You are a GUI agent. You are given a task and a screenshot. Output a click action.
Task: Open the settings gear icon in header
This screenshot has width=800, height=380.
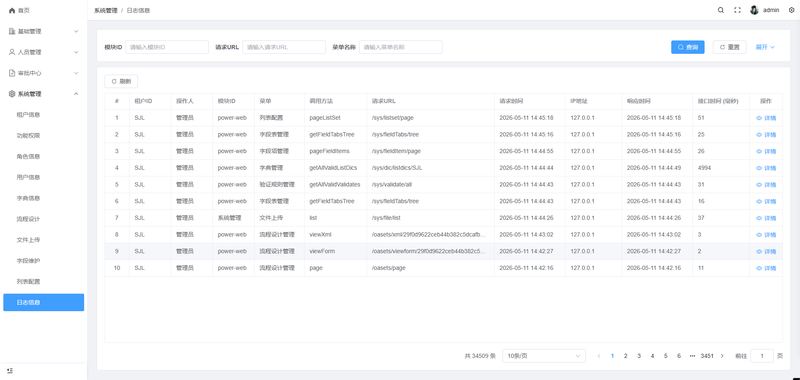pyautogui.click(x=791, y=10)
